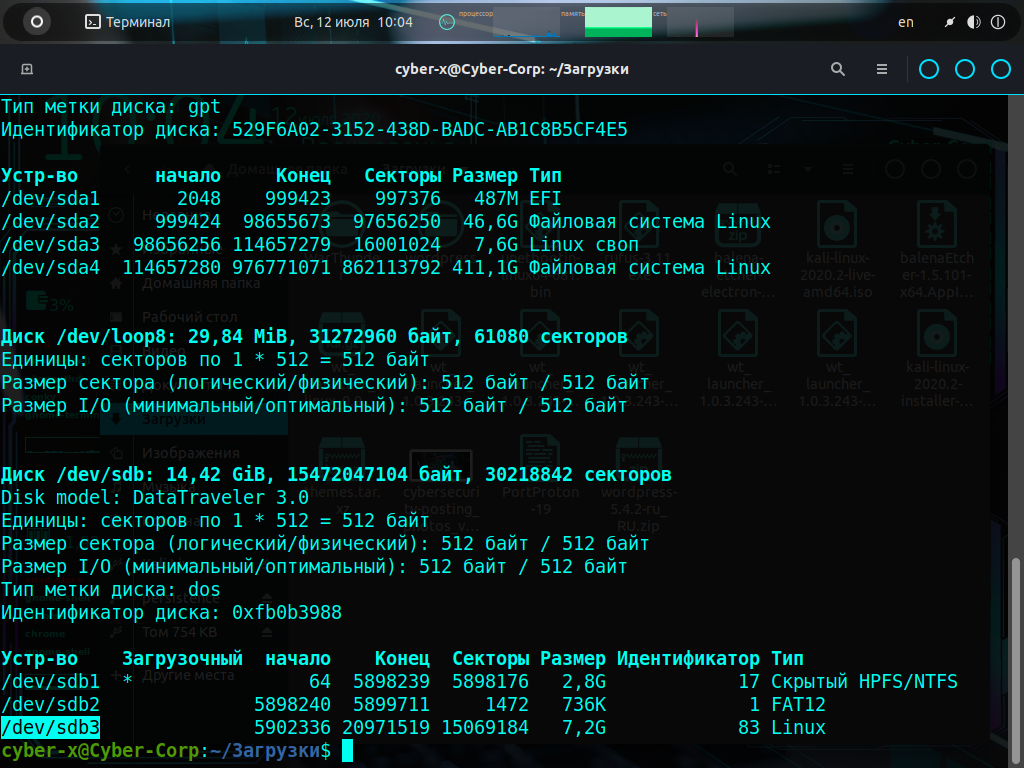Click the volume icon in top bar
Viewport: 1024px width, 768px height.
pos(973,22)
